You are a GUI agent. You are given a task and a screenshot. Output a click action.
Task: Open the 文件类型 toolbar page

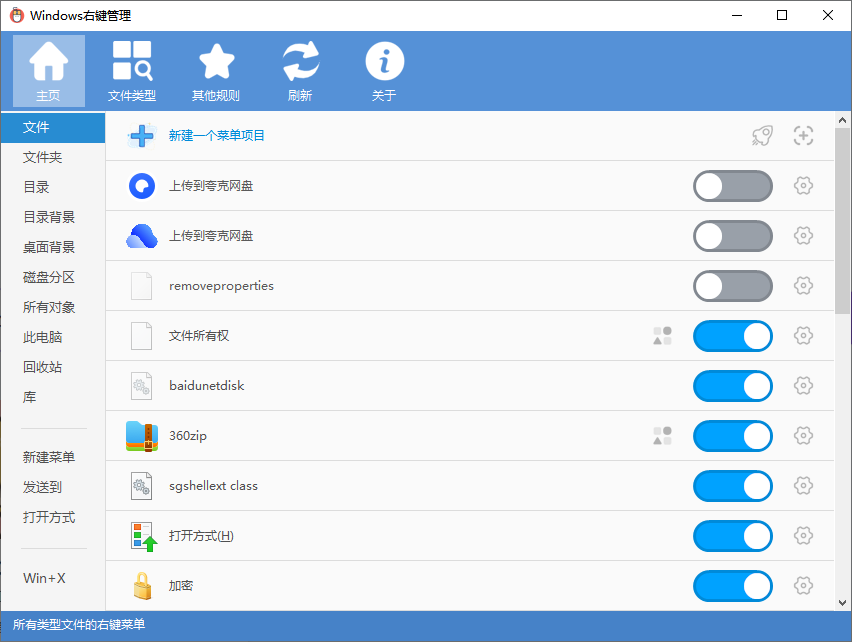[132, 71]
